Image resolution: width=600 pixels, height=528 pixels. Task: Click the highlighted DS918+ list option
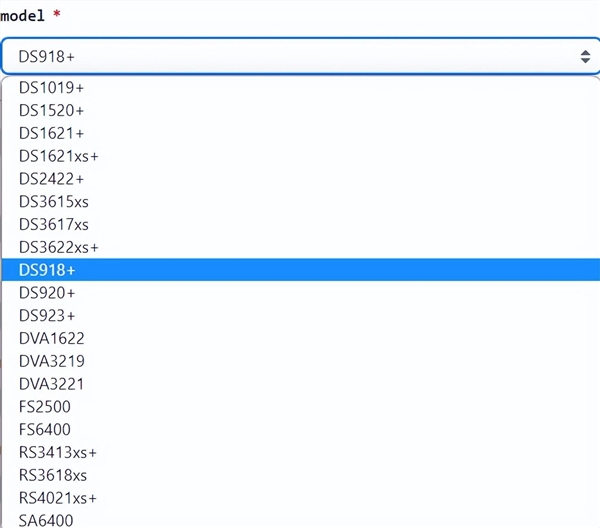(x=301, y=270)
